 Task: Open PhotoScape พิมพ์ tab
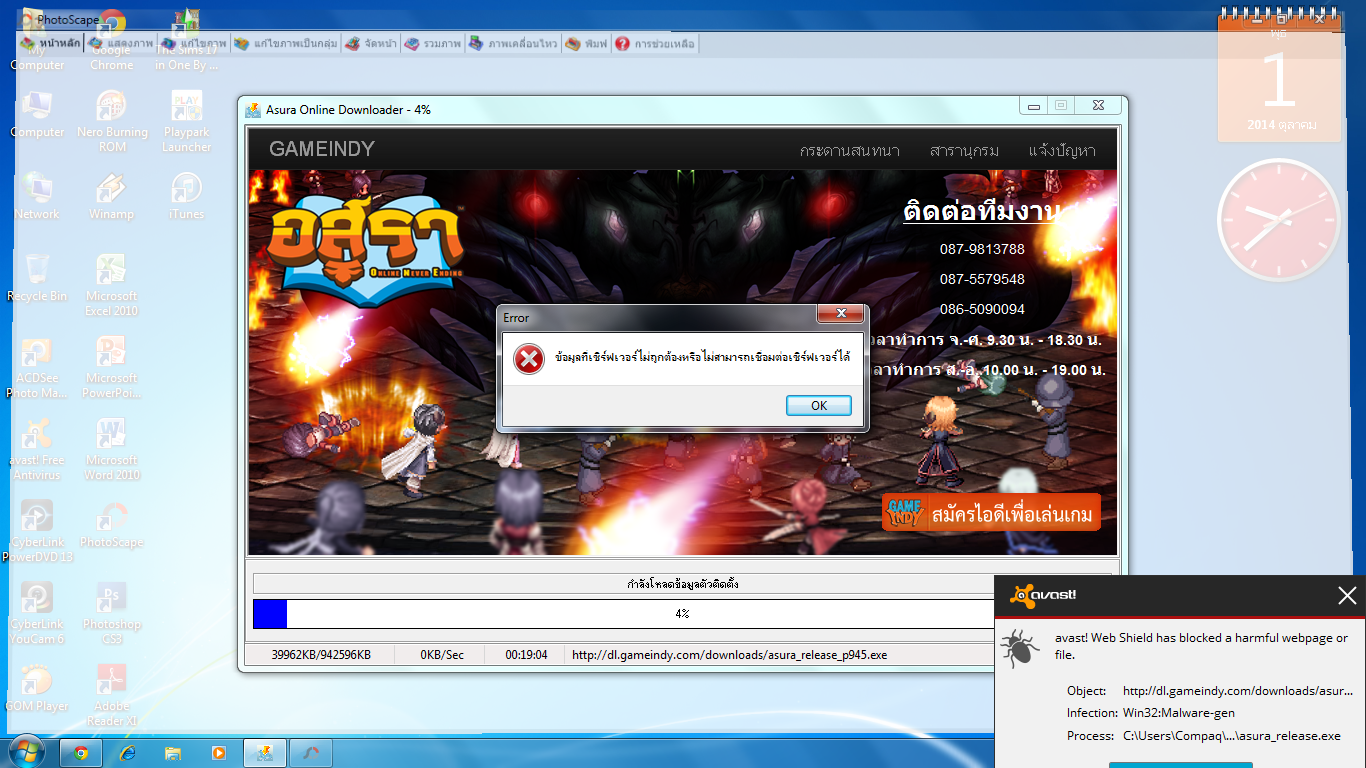point(586,44)
